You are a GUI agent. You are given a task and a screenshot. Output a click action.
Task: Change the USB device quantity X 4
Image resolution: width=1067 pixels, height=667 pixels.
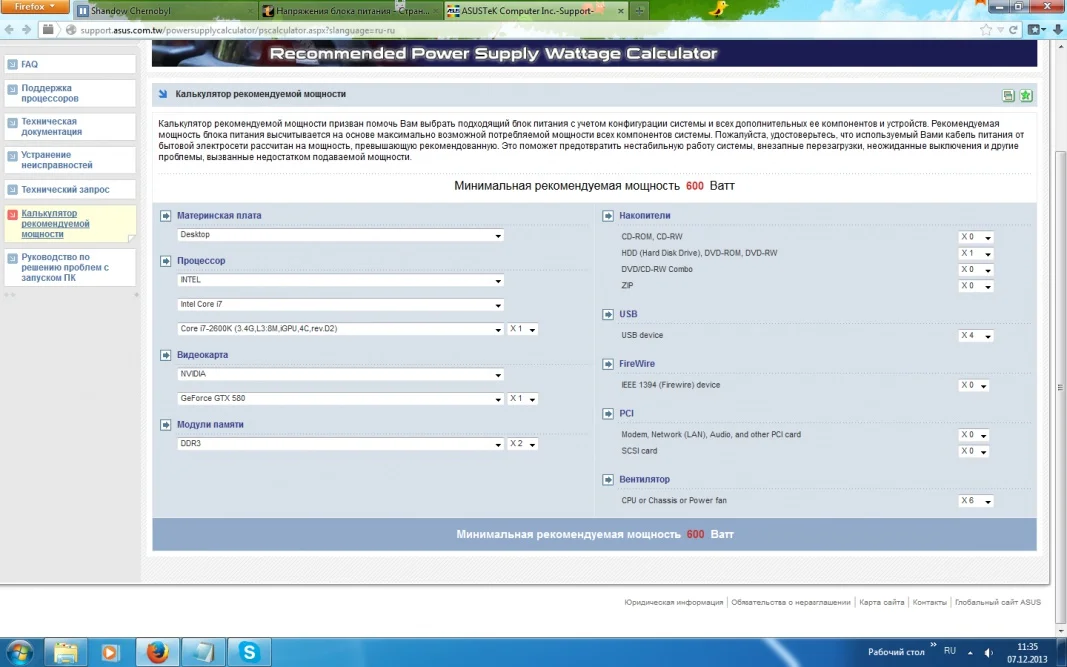pyautogui.click(x=976, y=336)
